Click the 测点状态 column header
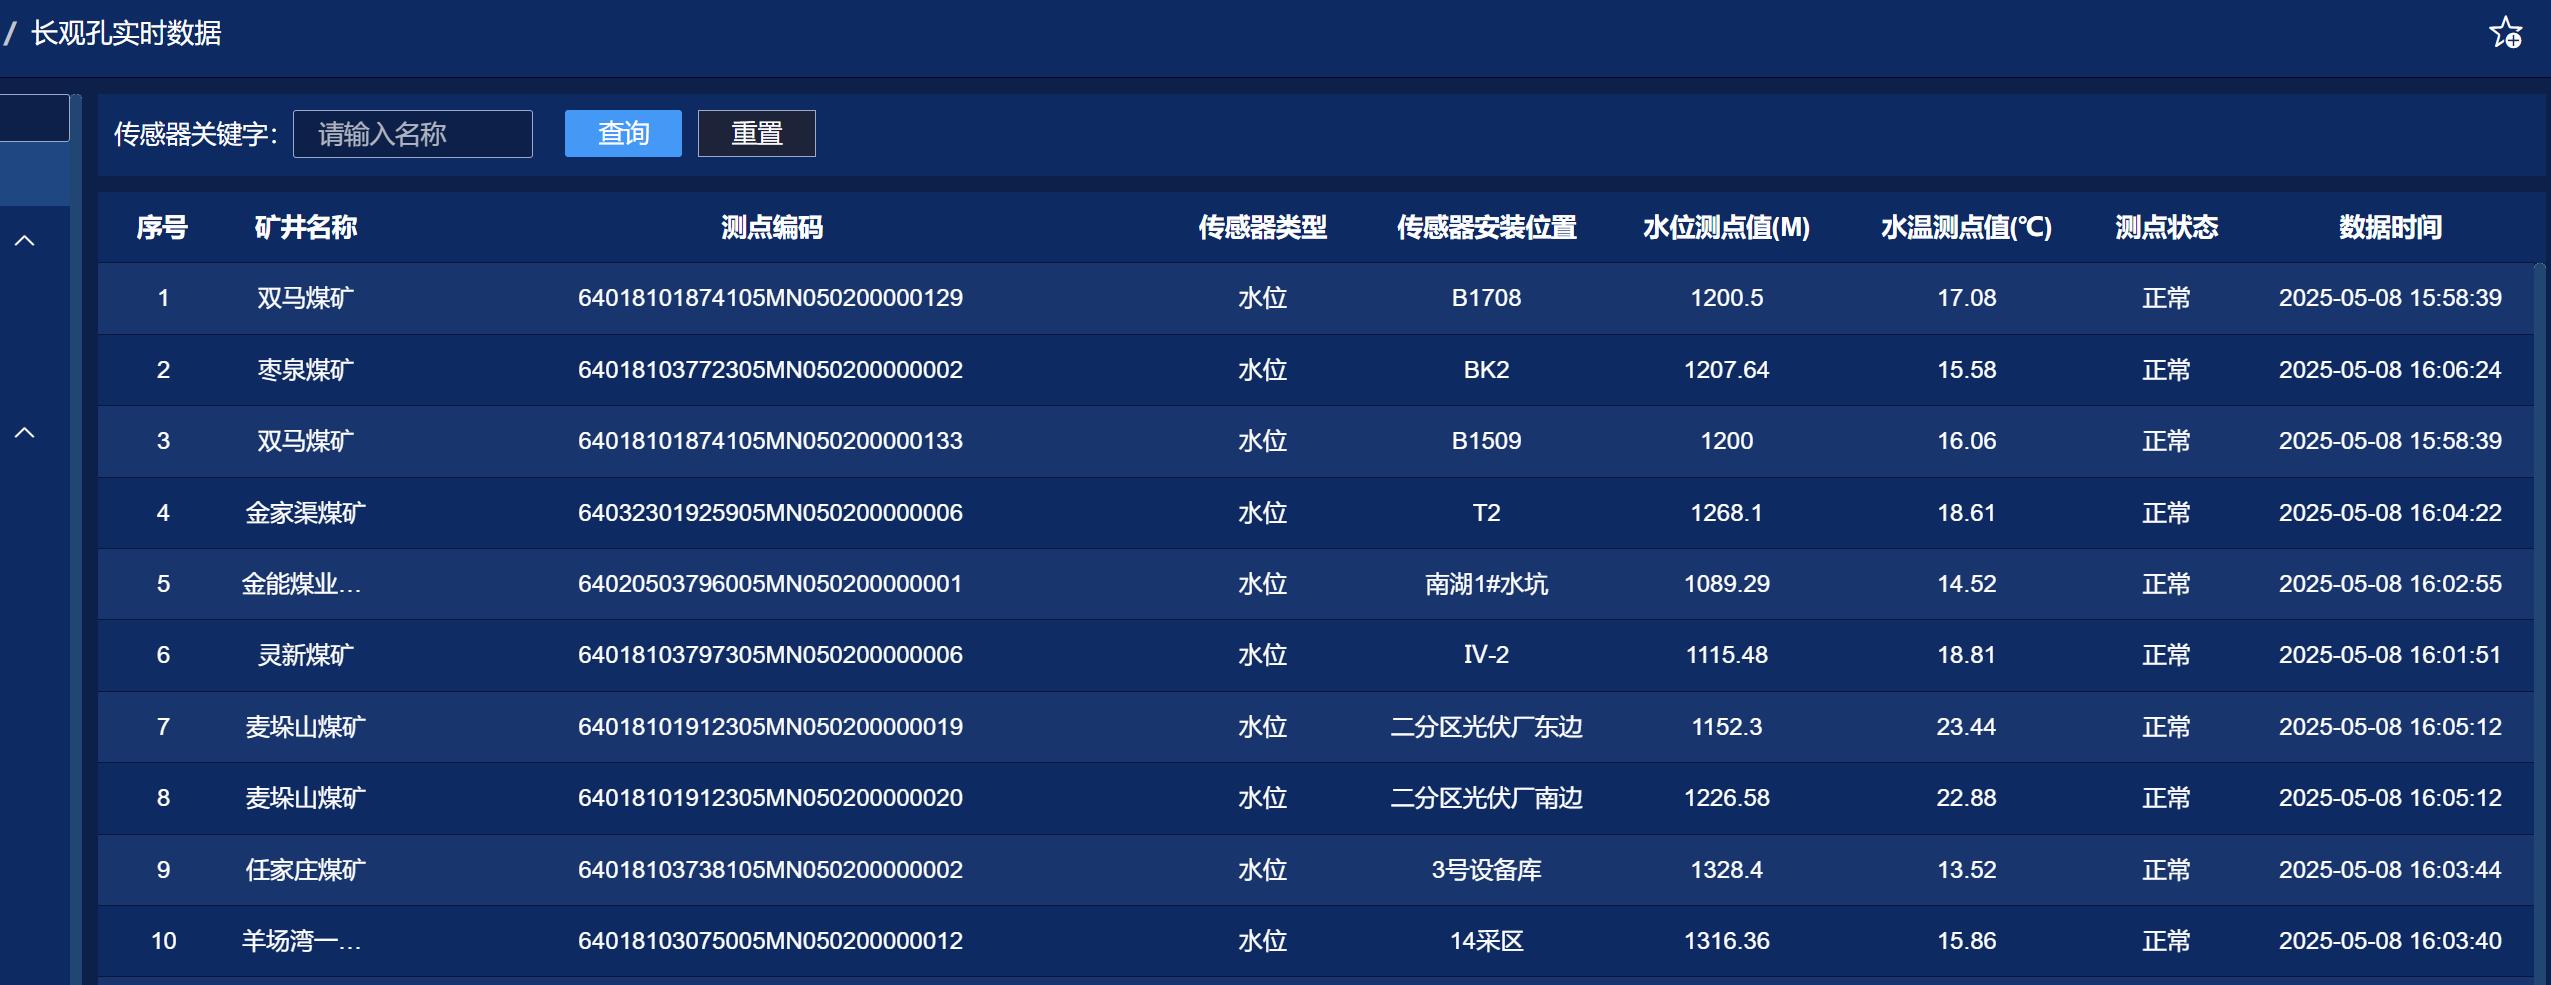The height and width of the screenshot is (985, 2551). point(2167,228)
